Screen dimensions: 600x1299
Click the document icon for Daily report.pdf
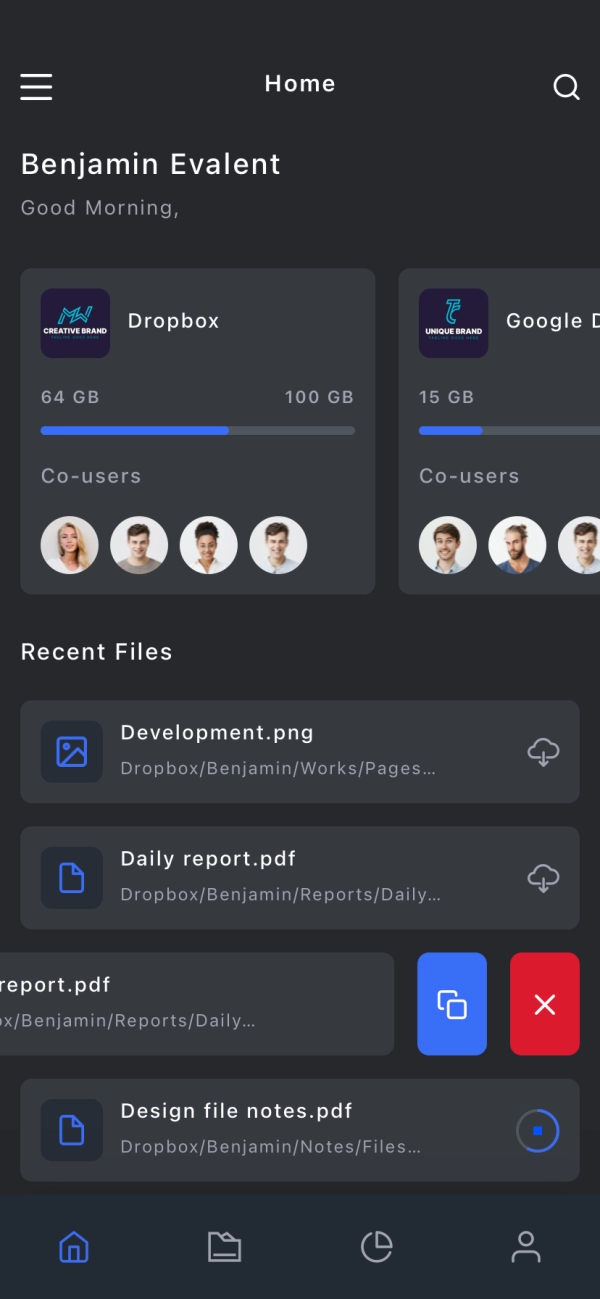click(x=72, y=877)
